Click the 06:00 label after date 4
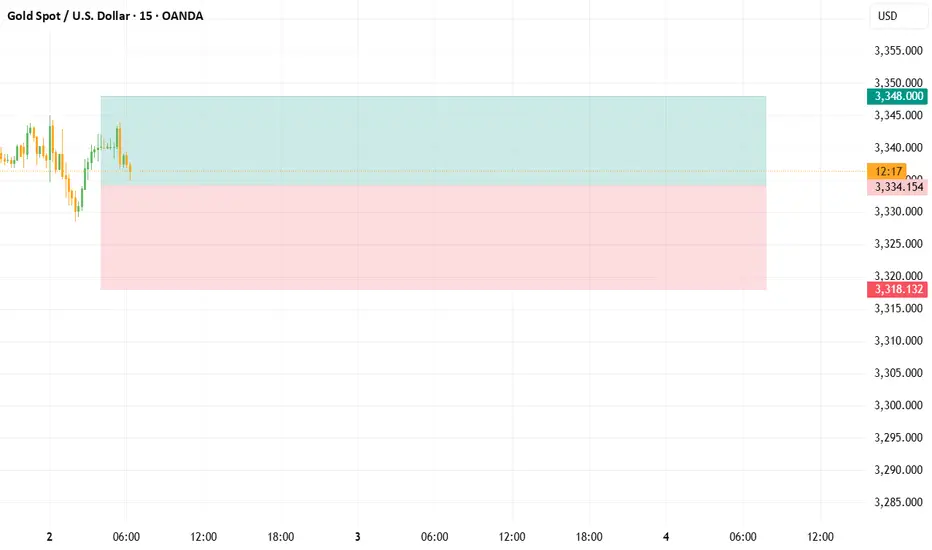 tap(743, 537)
